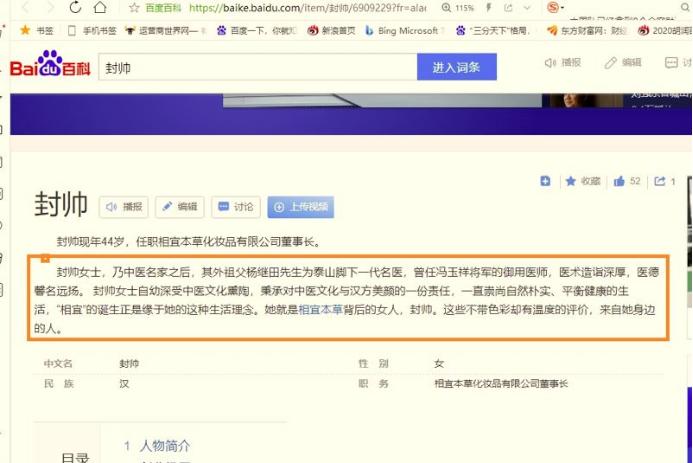Click the browser forward arrow
Viewport: 693px width, 463px height.
(50, 7)
